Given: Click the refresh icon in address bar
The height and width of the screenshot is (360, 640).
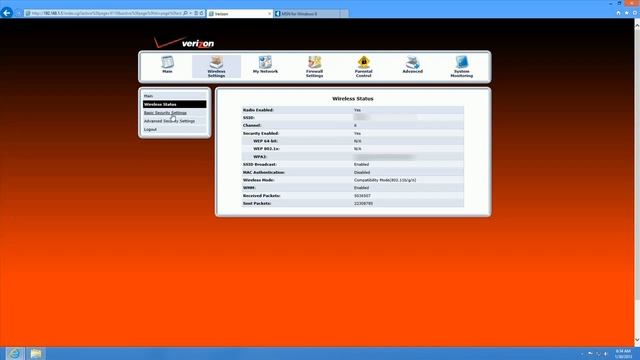Looking at the screenshot, I should coord(202,13).
